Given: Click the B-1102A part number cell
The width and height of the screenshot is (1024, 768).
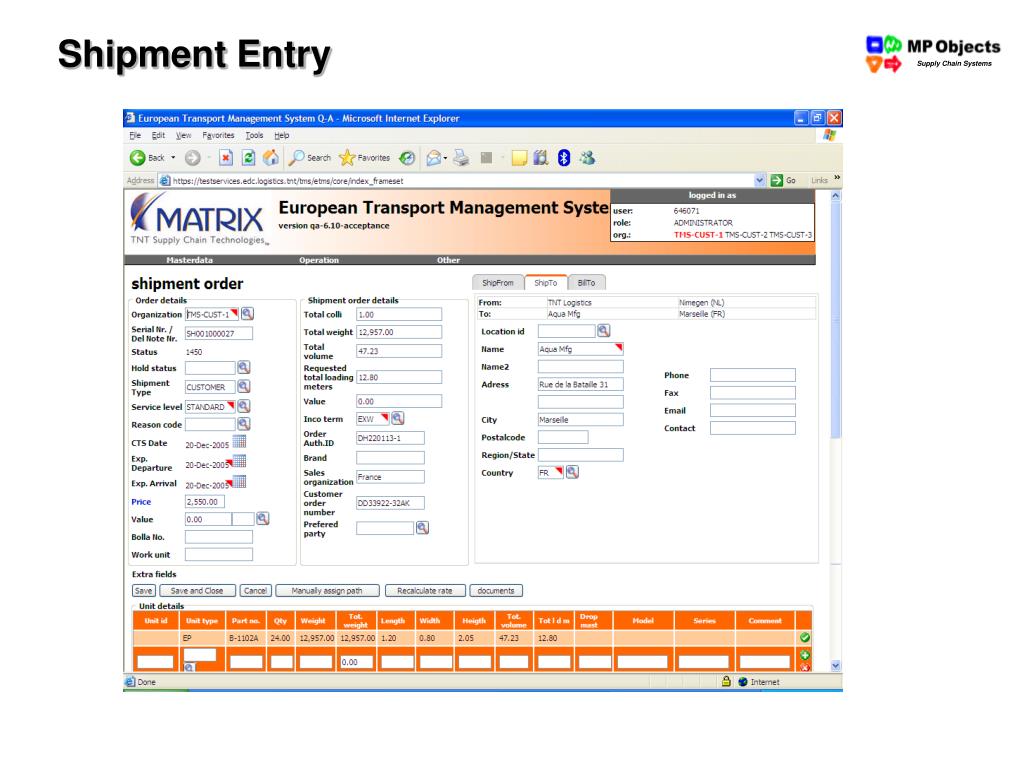Looking at the screenshot, I should (x=244, y=638).
